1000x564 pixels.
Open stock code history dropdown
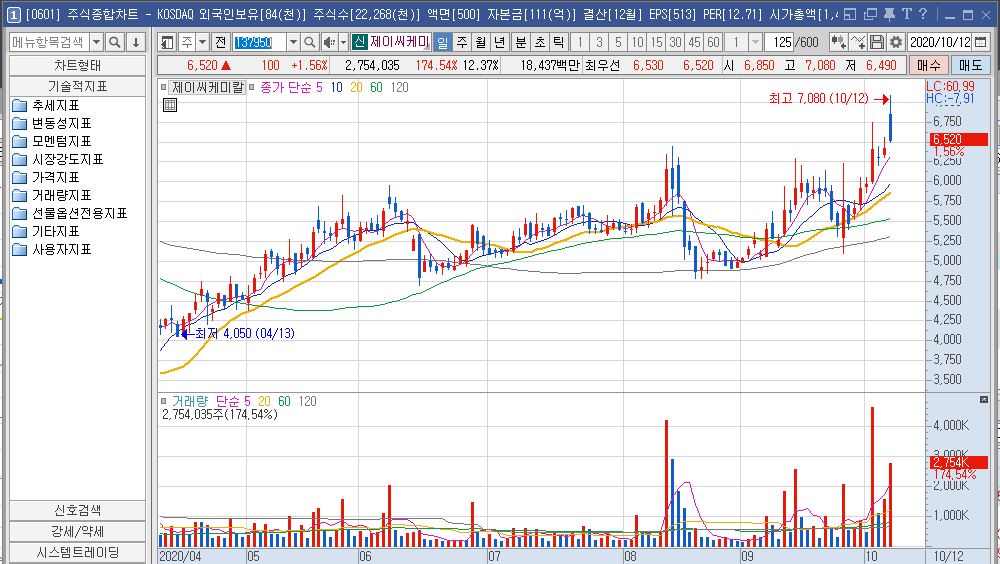pos(293,43)
